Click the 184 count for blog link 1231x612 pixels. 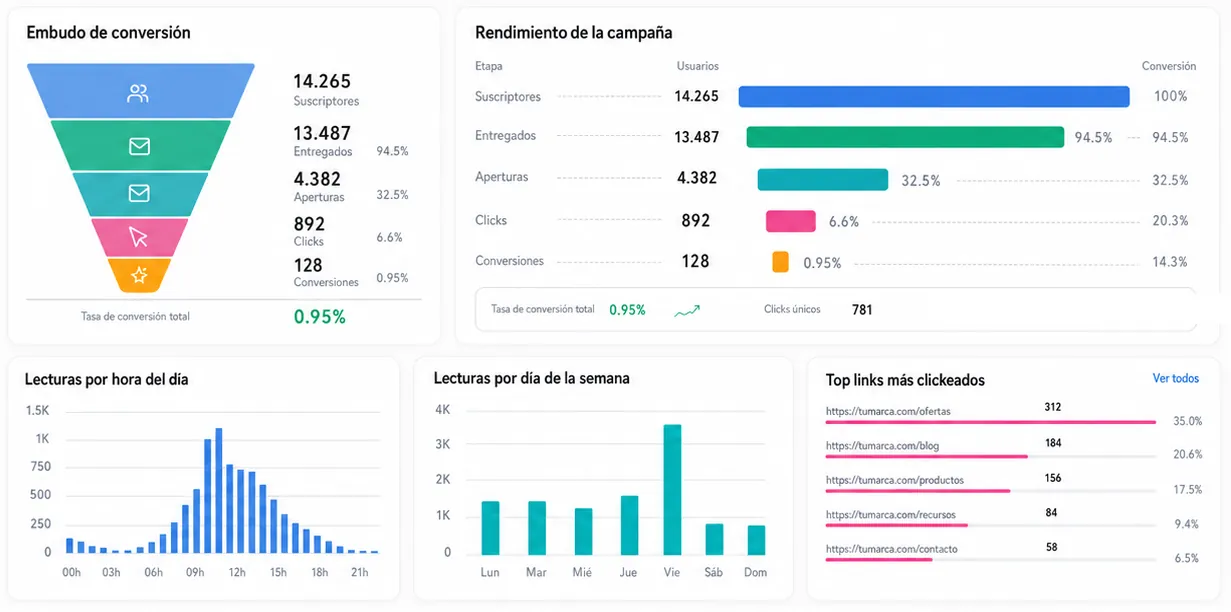pos(1053,443)
